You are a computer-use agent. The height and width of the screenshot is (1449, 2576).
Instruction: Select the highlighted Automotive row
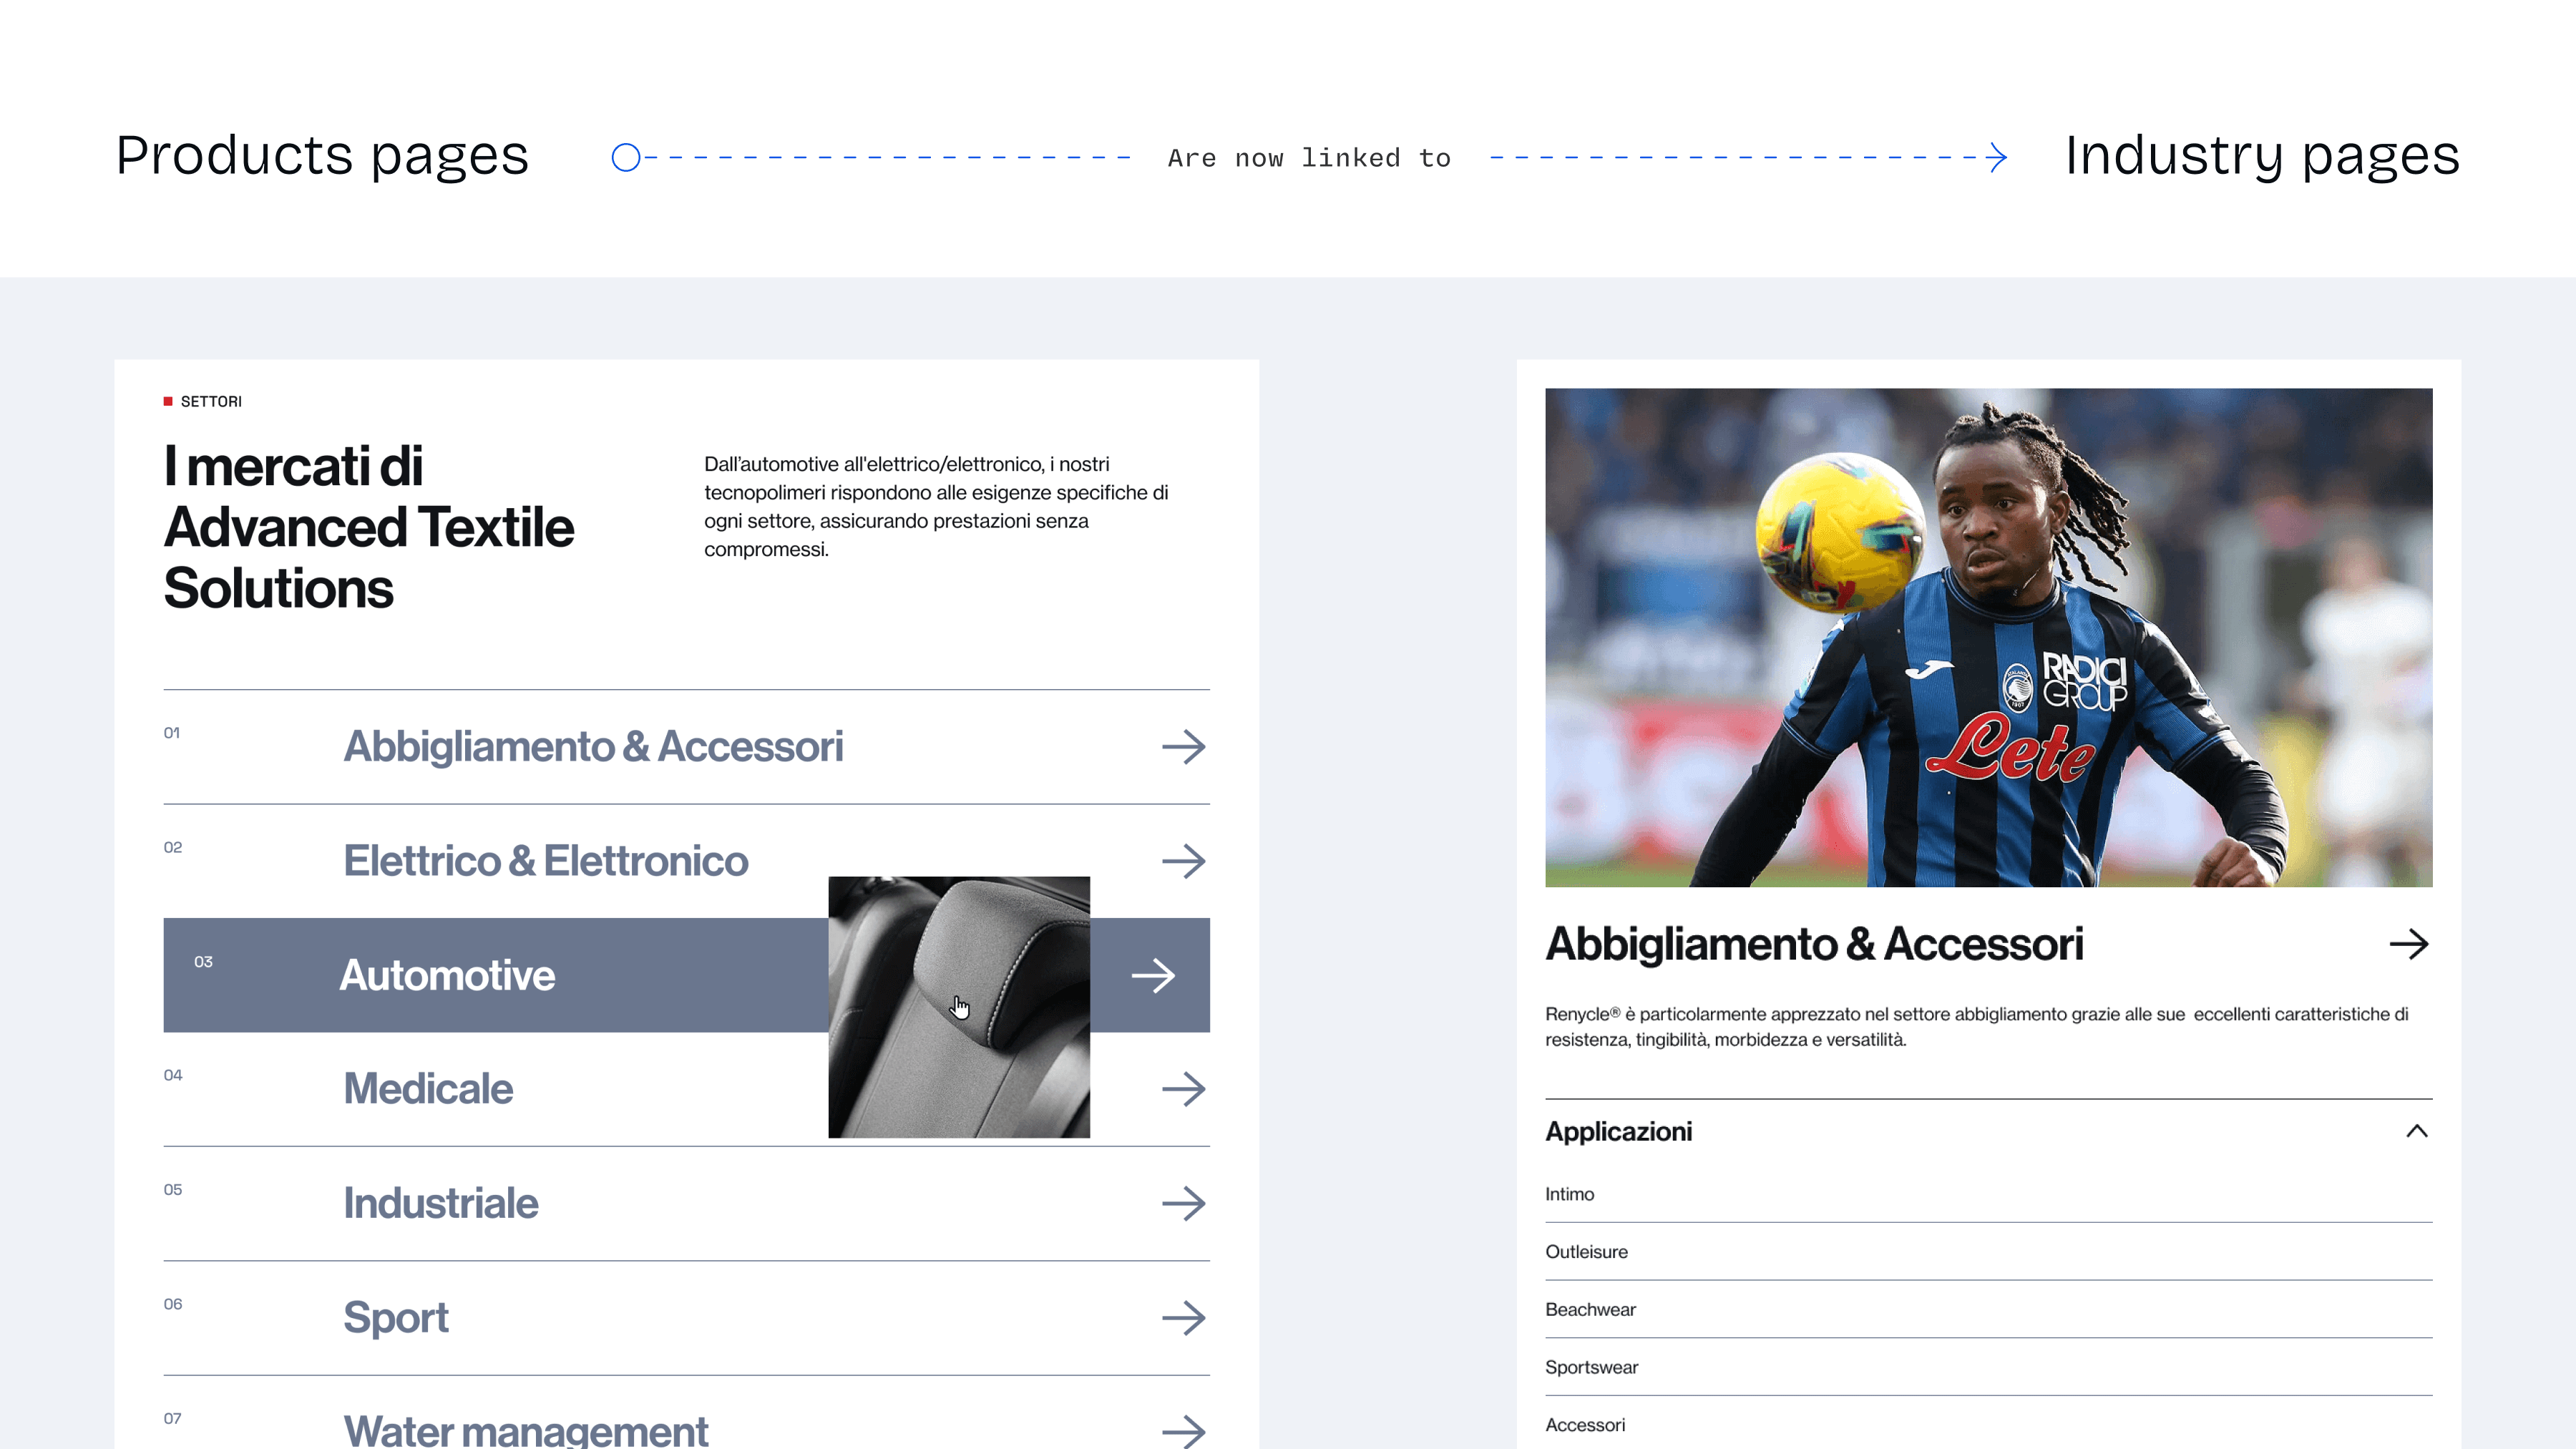click(686, 975)
